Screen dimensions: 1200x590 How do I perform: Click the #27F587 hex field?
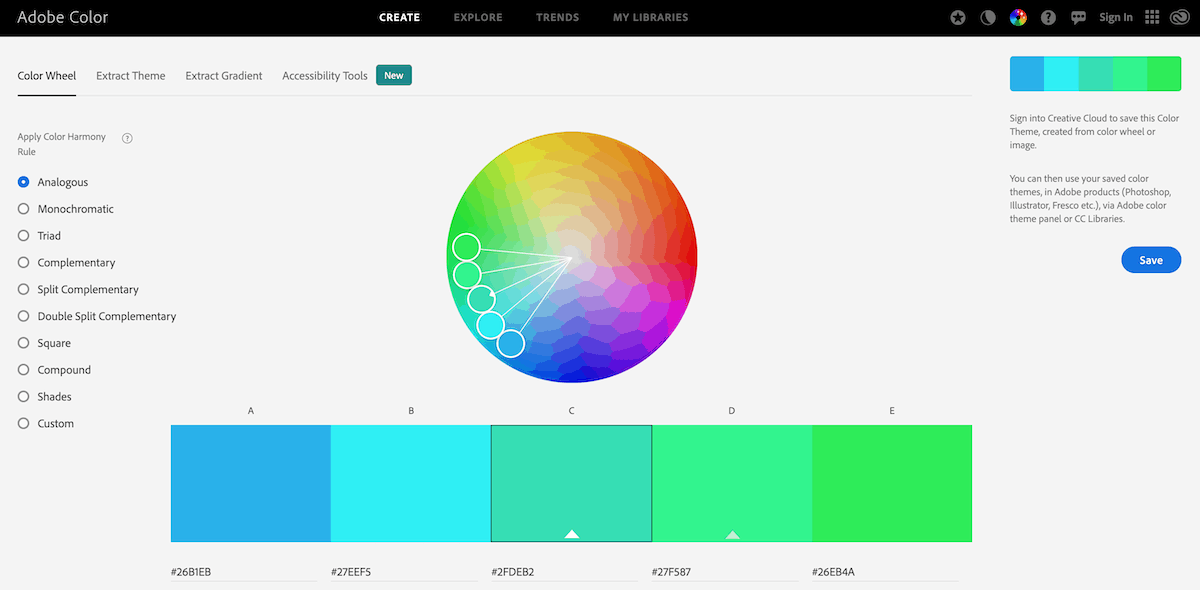(724, 573)
